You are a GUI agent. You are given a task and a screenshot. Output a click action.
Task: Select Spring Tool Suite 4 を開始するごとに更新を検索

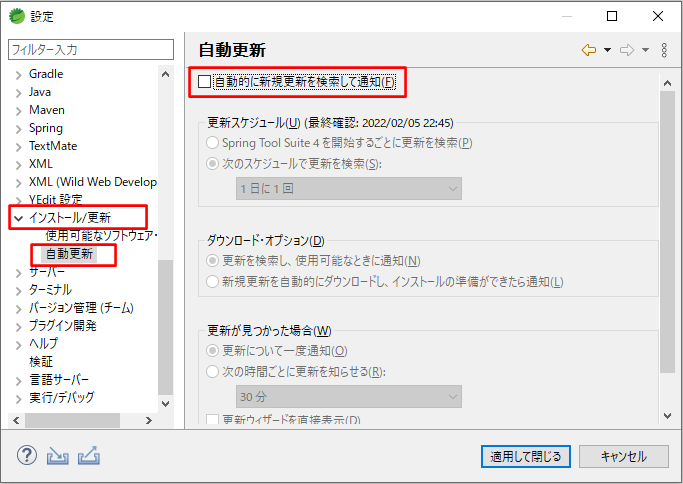pos(212,142)
